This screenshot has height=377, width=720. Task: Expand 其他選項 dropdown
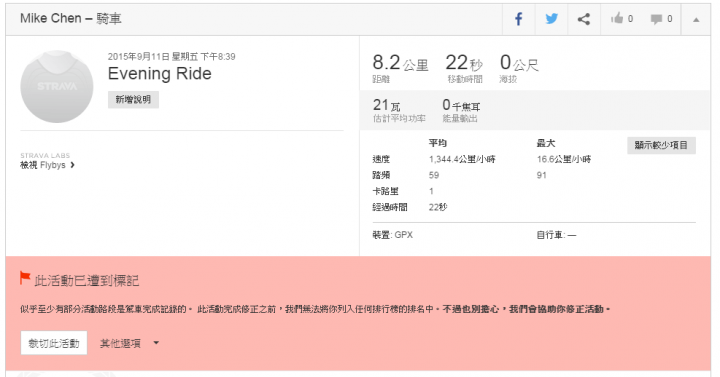pyautogui.click(x=129, y=343)
